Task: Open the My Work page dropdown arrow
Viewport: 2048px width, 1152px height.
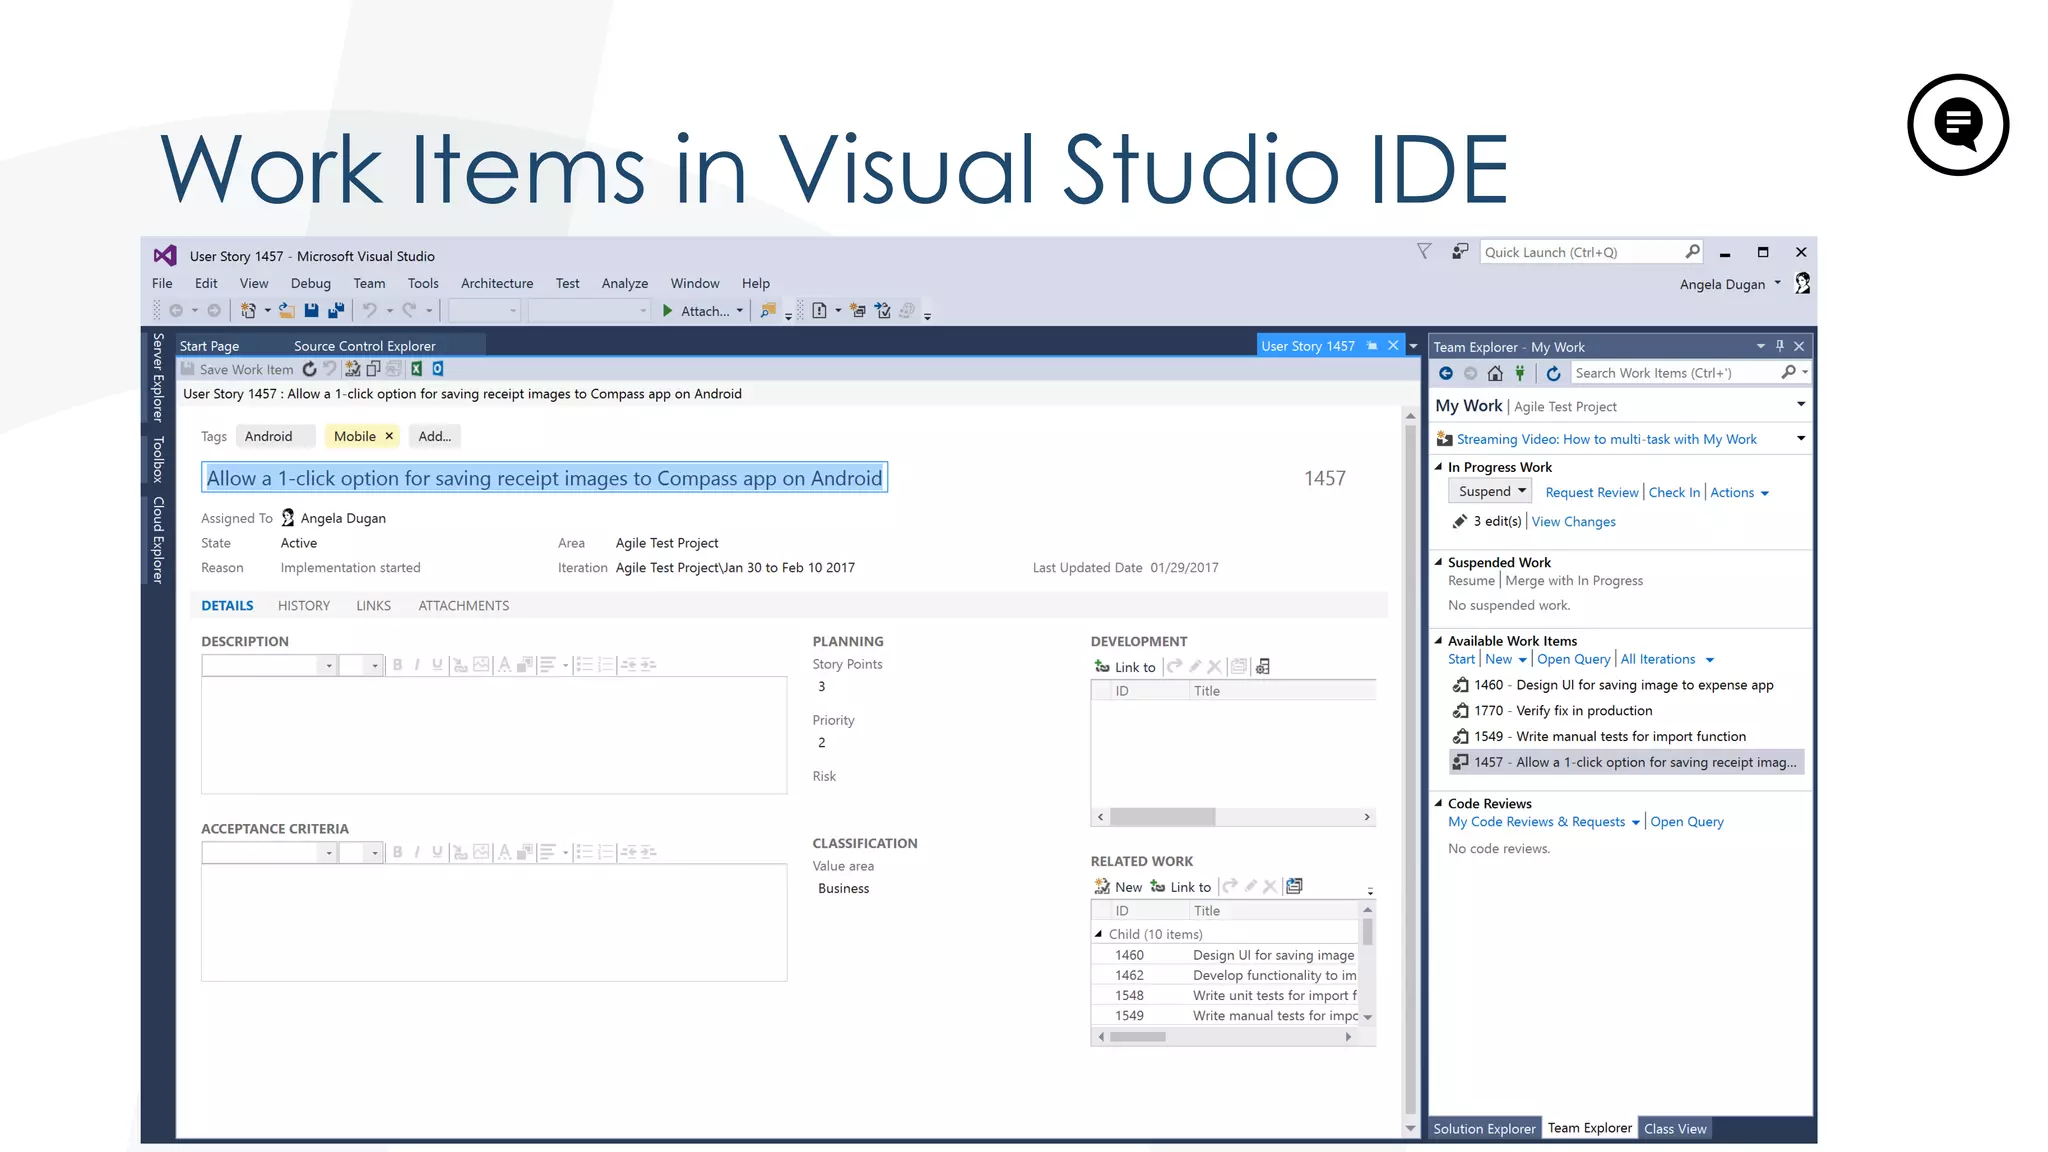Action: pyautogui.click(x=1801, y=405)
